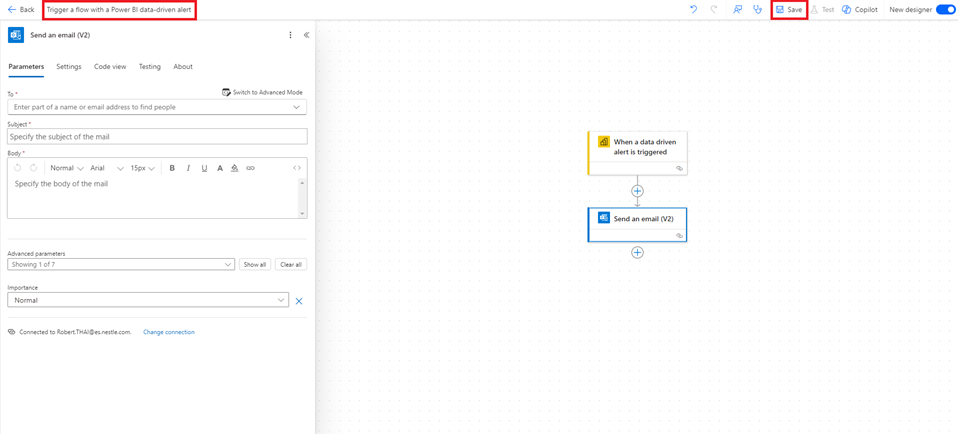Collapse the Send an email panel
958x434 pixels.
[306, 35]
